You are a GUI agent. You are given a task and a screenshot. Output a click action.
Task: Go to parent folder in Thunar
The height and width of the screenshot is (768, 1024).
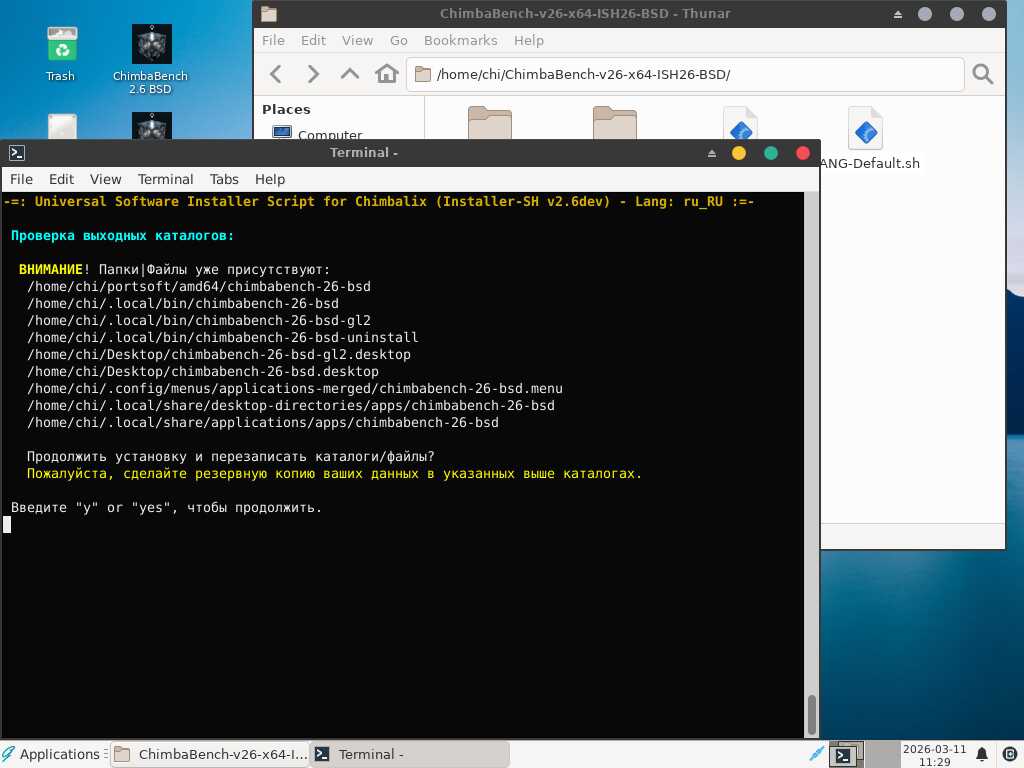pos(350,74)
